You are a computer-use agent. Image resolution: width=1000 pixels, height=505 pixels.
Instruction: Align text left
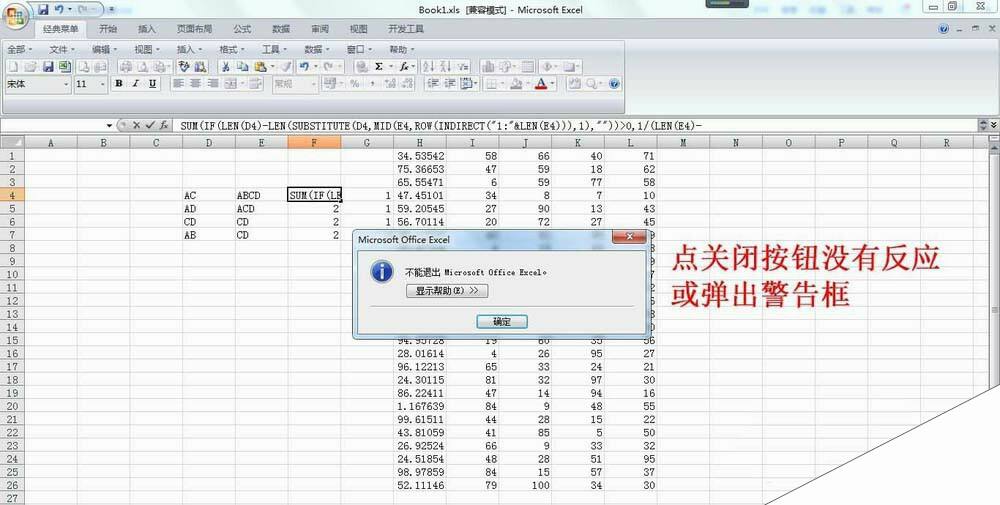[179, 84]
